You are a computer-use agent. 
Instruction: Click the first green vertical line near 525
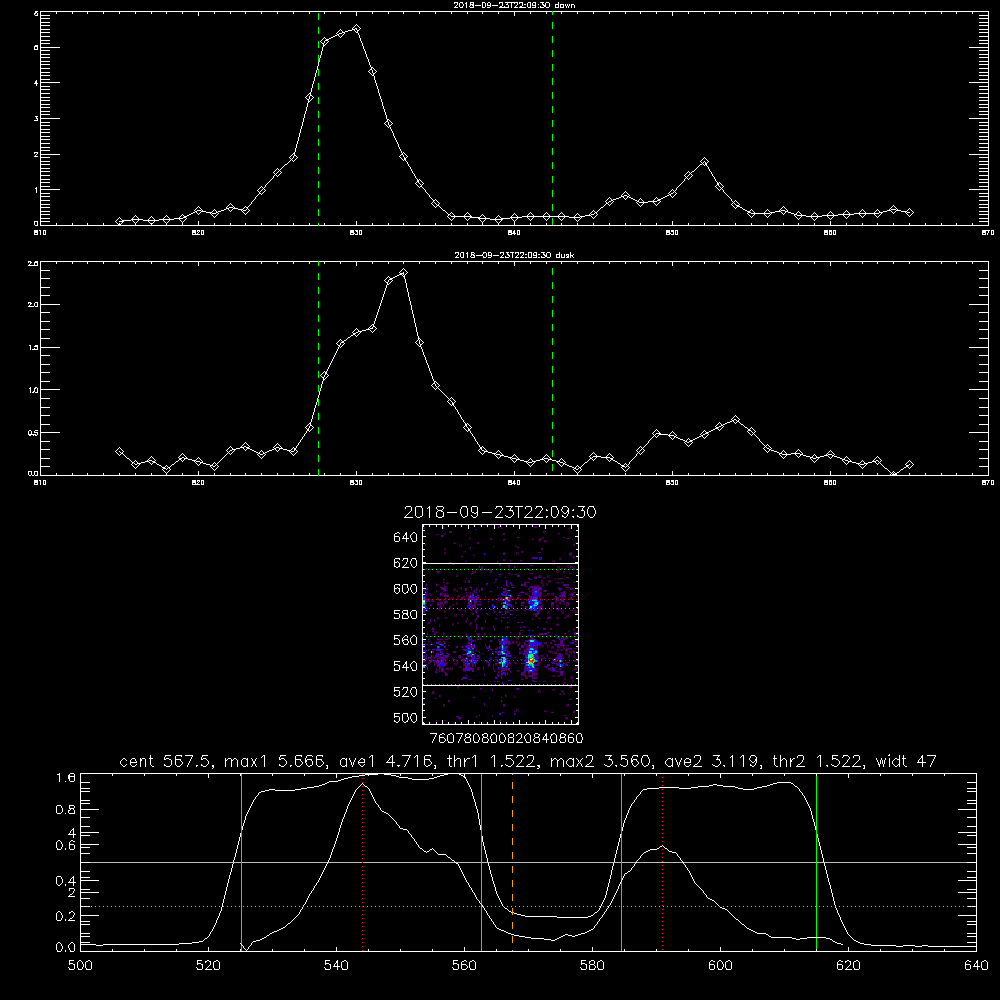point(241,862)
